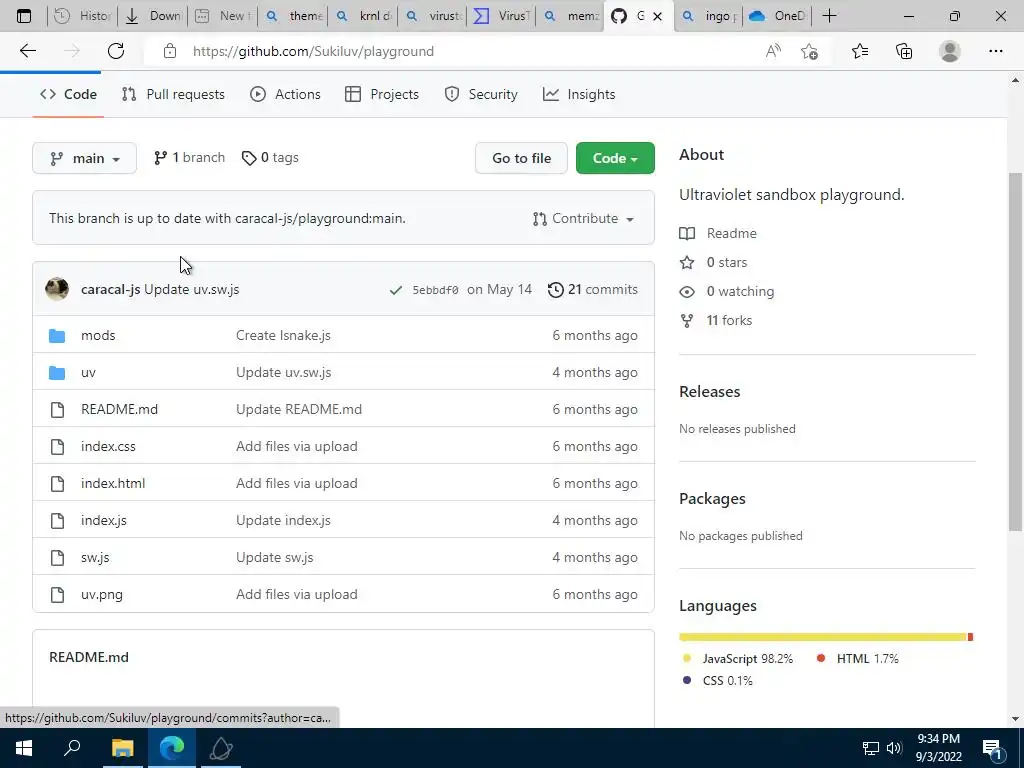The width and height of the screenshot is (1024, 768).
Task: Open the Favorites list icon
Action: (x=860, y=51)
